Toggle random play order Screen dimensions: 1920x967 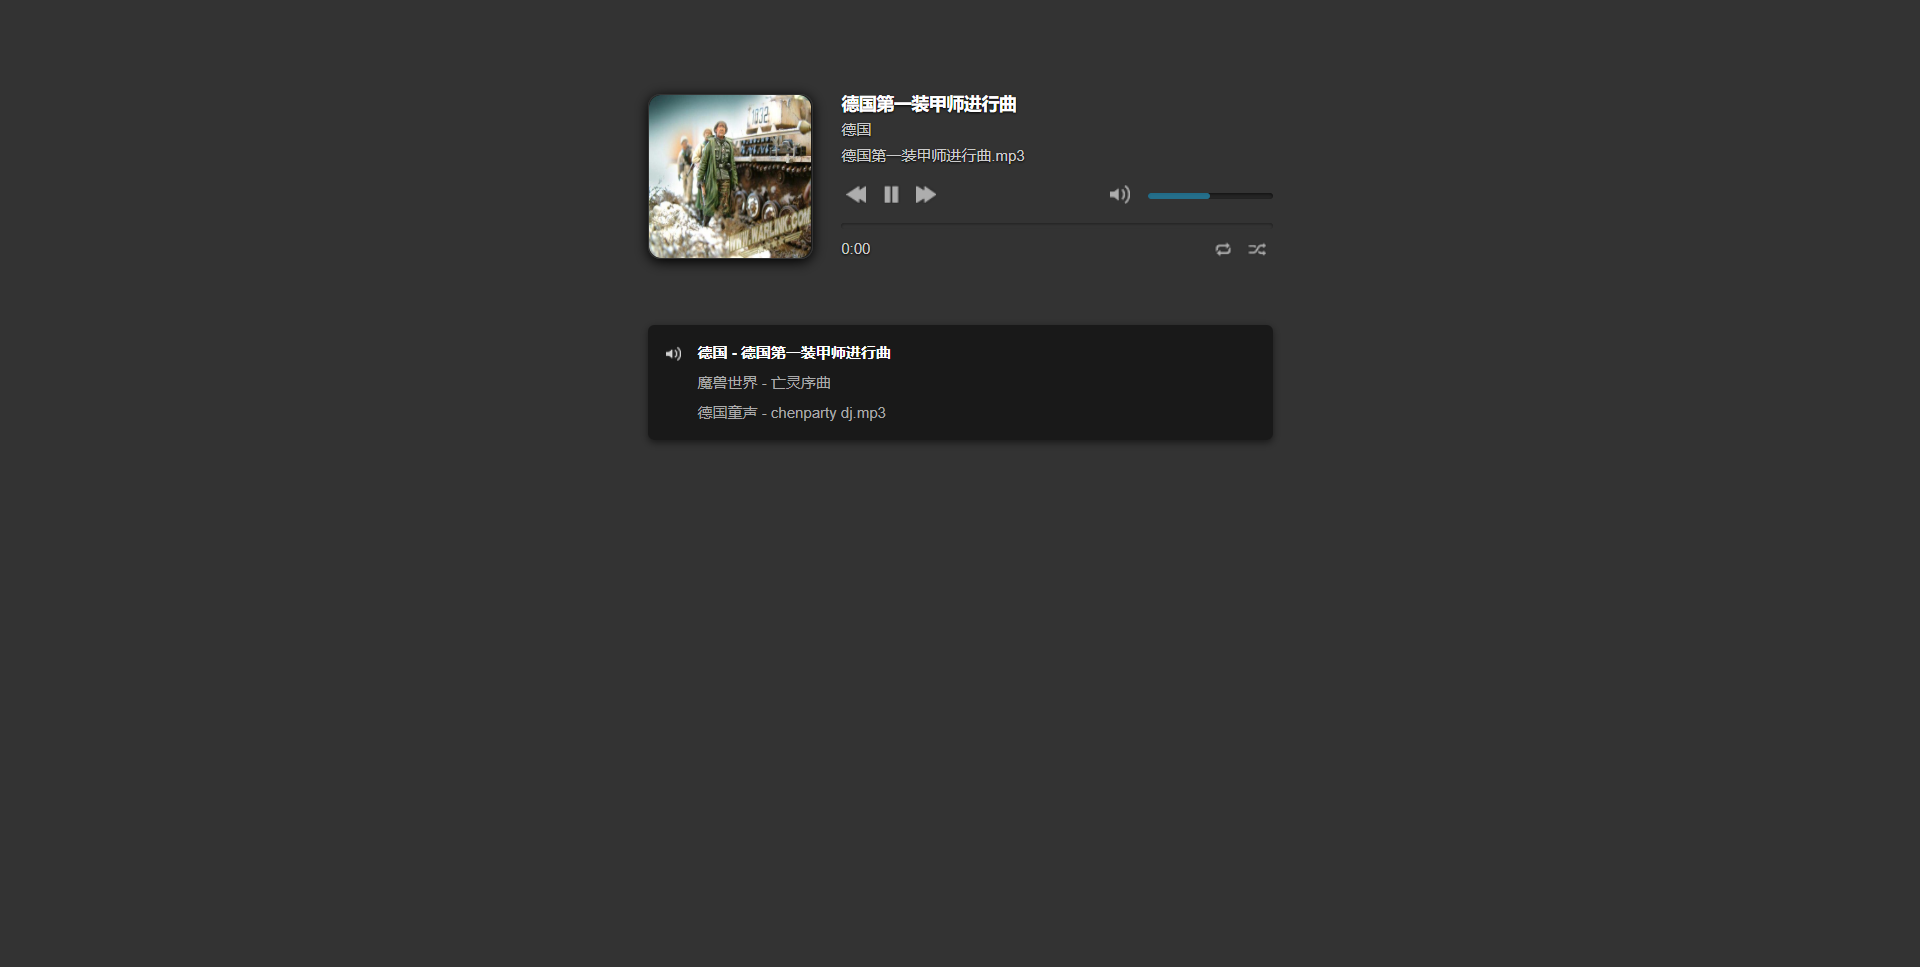[1257, 249]
